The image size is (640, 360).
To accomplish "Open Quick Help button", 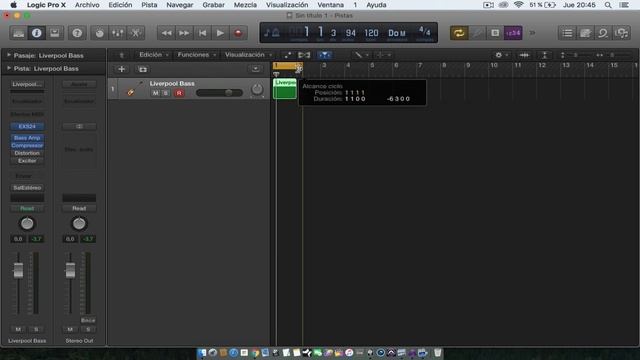I will (x=77, y=33).
